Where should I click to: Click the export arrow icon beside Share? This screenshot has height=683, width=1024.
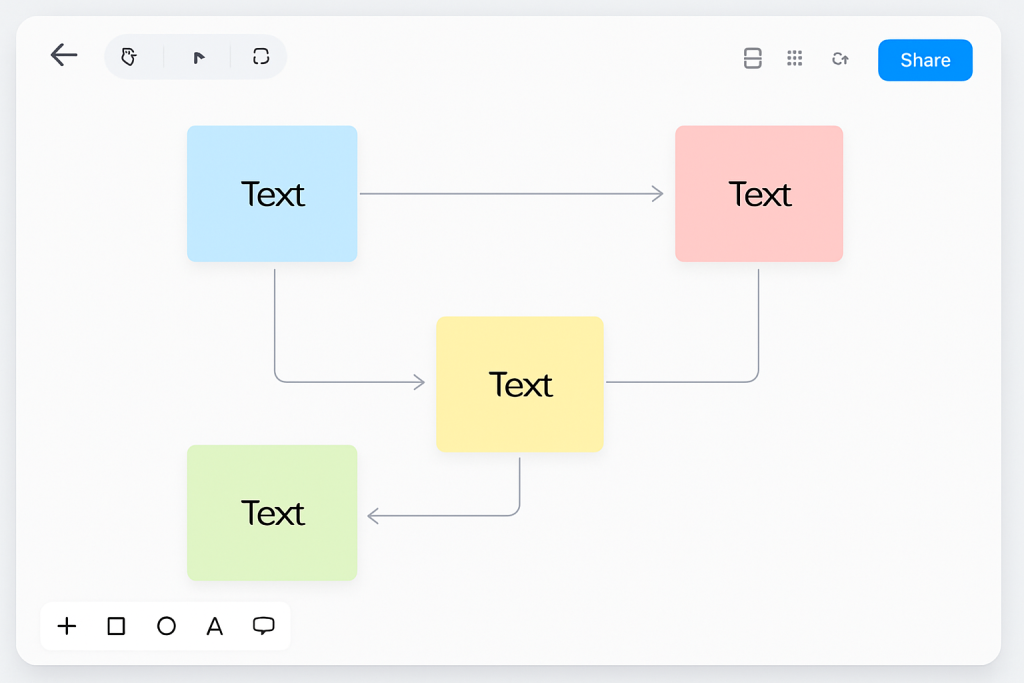[x=840, y=59]
